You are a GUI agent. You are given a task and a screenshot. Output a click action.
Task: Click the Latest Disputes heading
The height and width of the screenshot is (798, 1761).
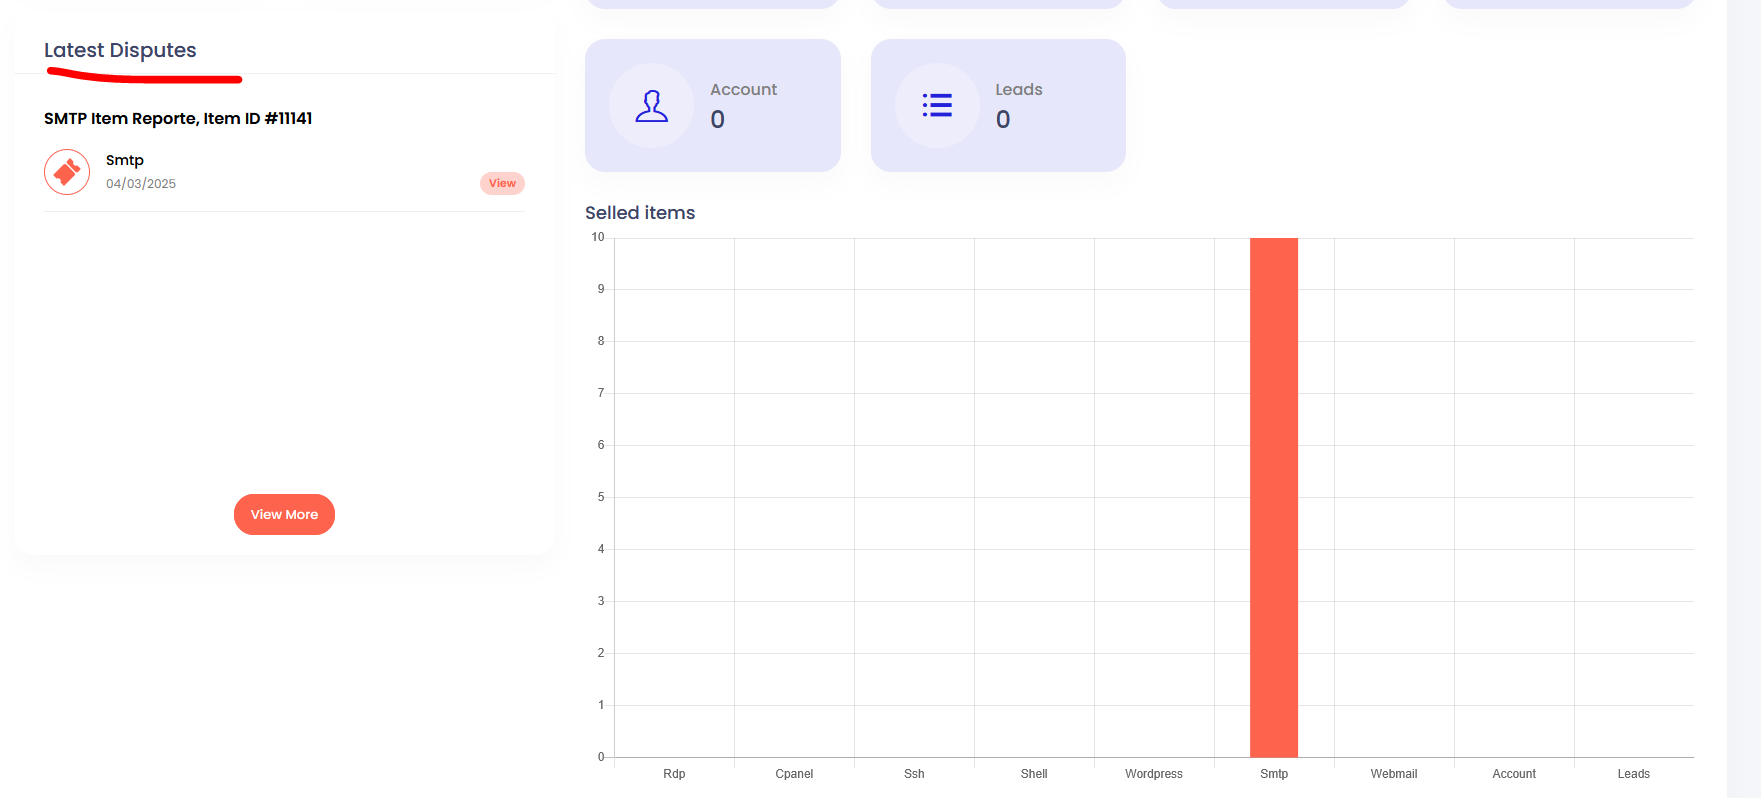pos(120,50)
